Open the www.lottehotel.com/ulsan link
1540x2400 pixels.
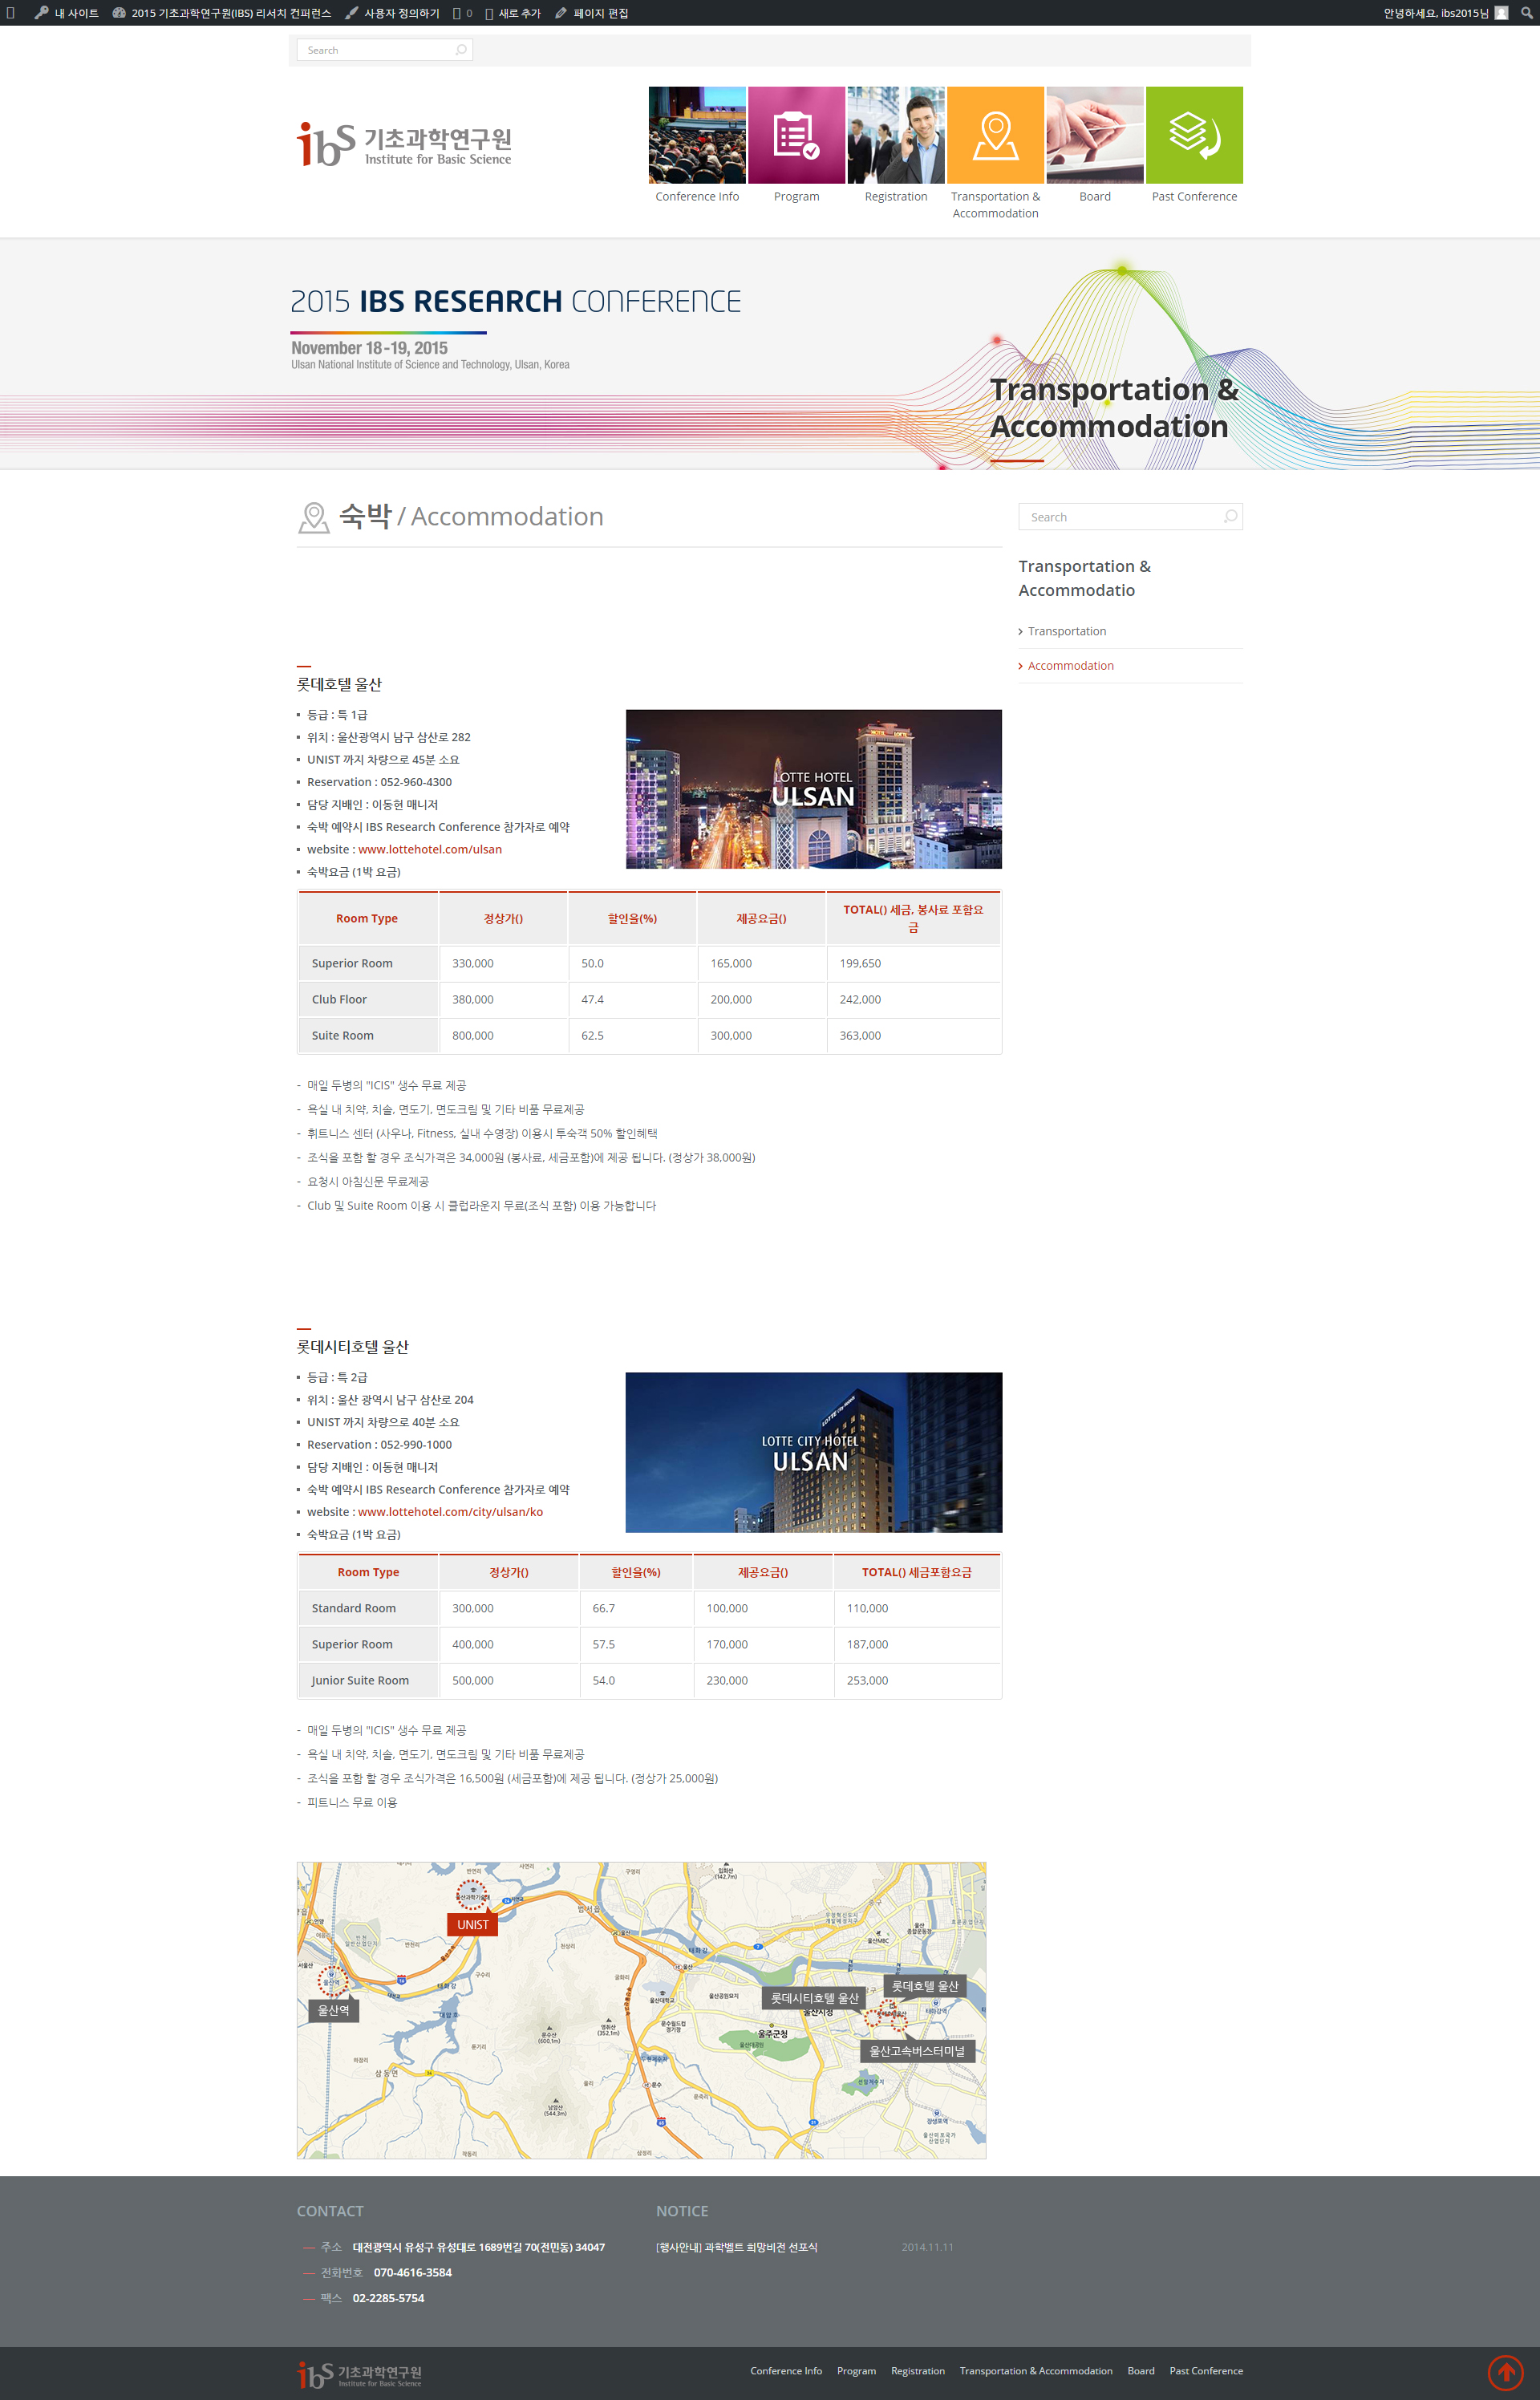(430, 850)
